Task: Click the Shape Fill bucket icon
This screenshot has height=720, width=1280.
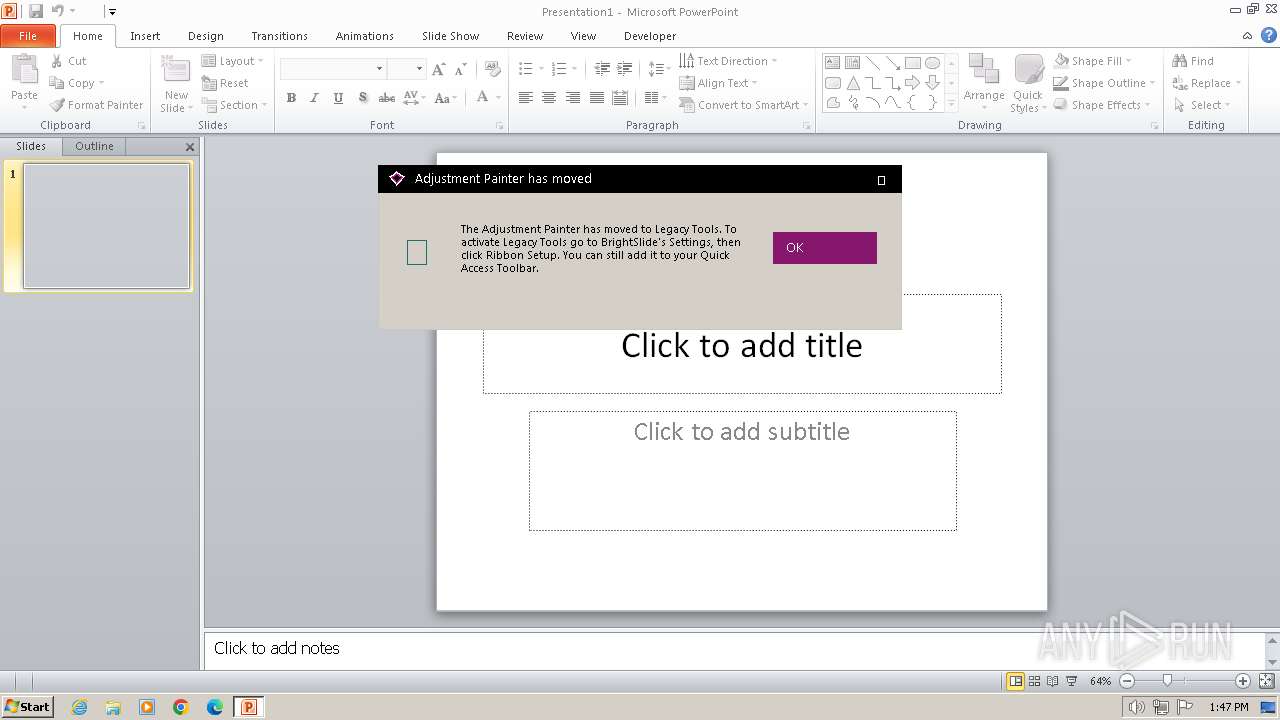Action: (1061, 61)
